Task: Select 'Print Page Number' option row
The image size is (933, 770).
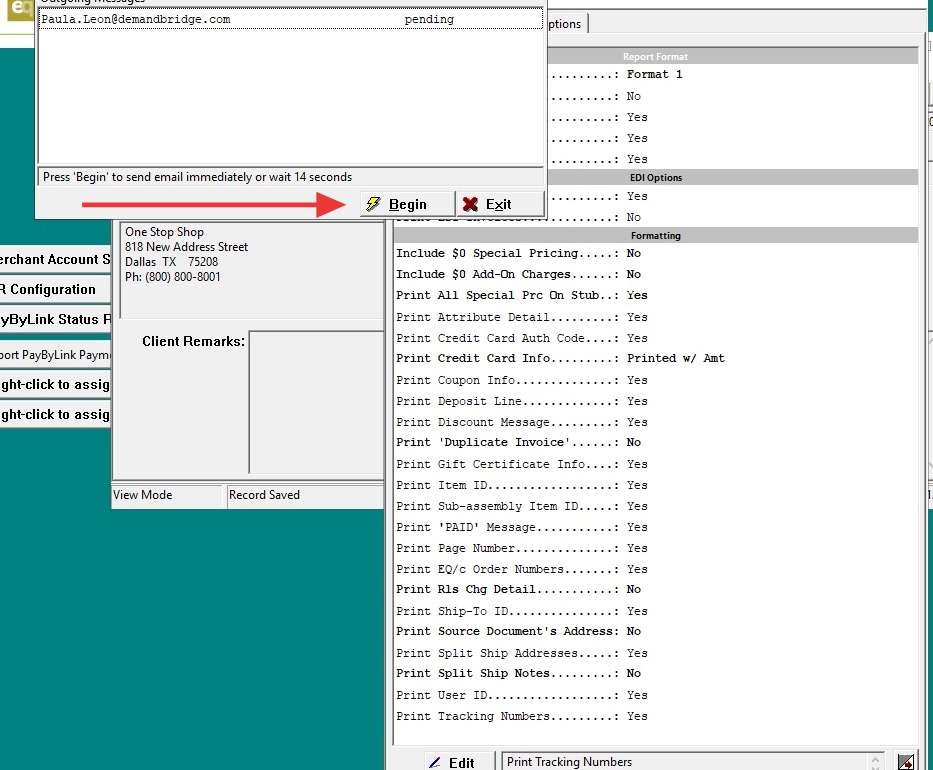Action: point(655,548)
